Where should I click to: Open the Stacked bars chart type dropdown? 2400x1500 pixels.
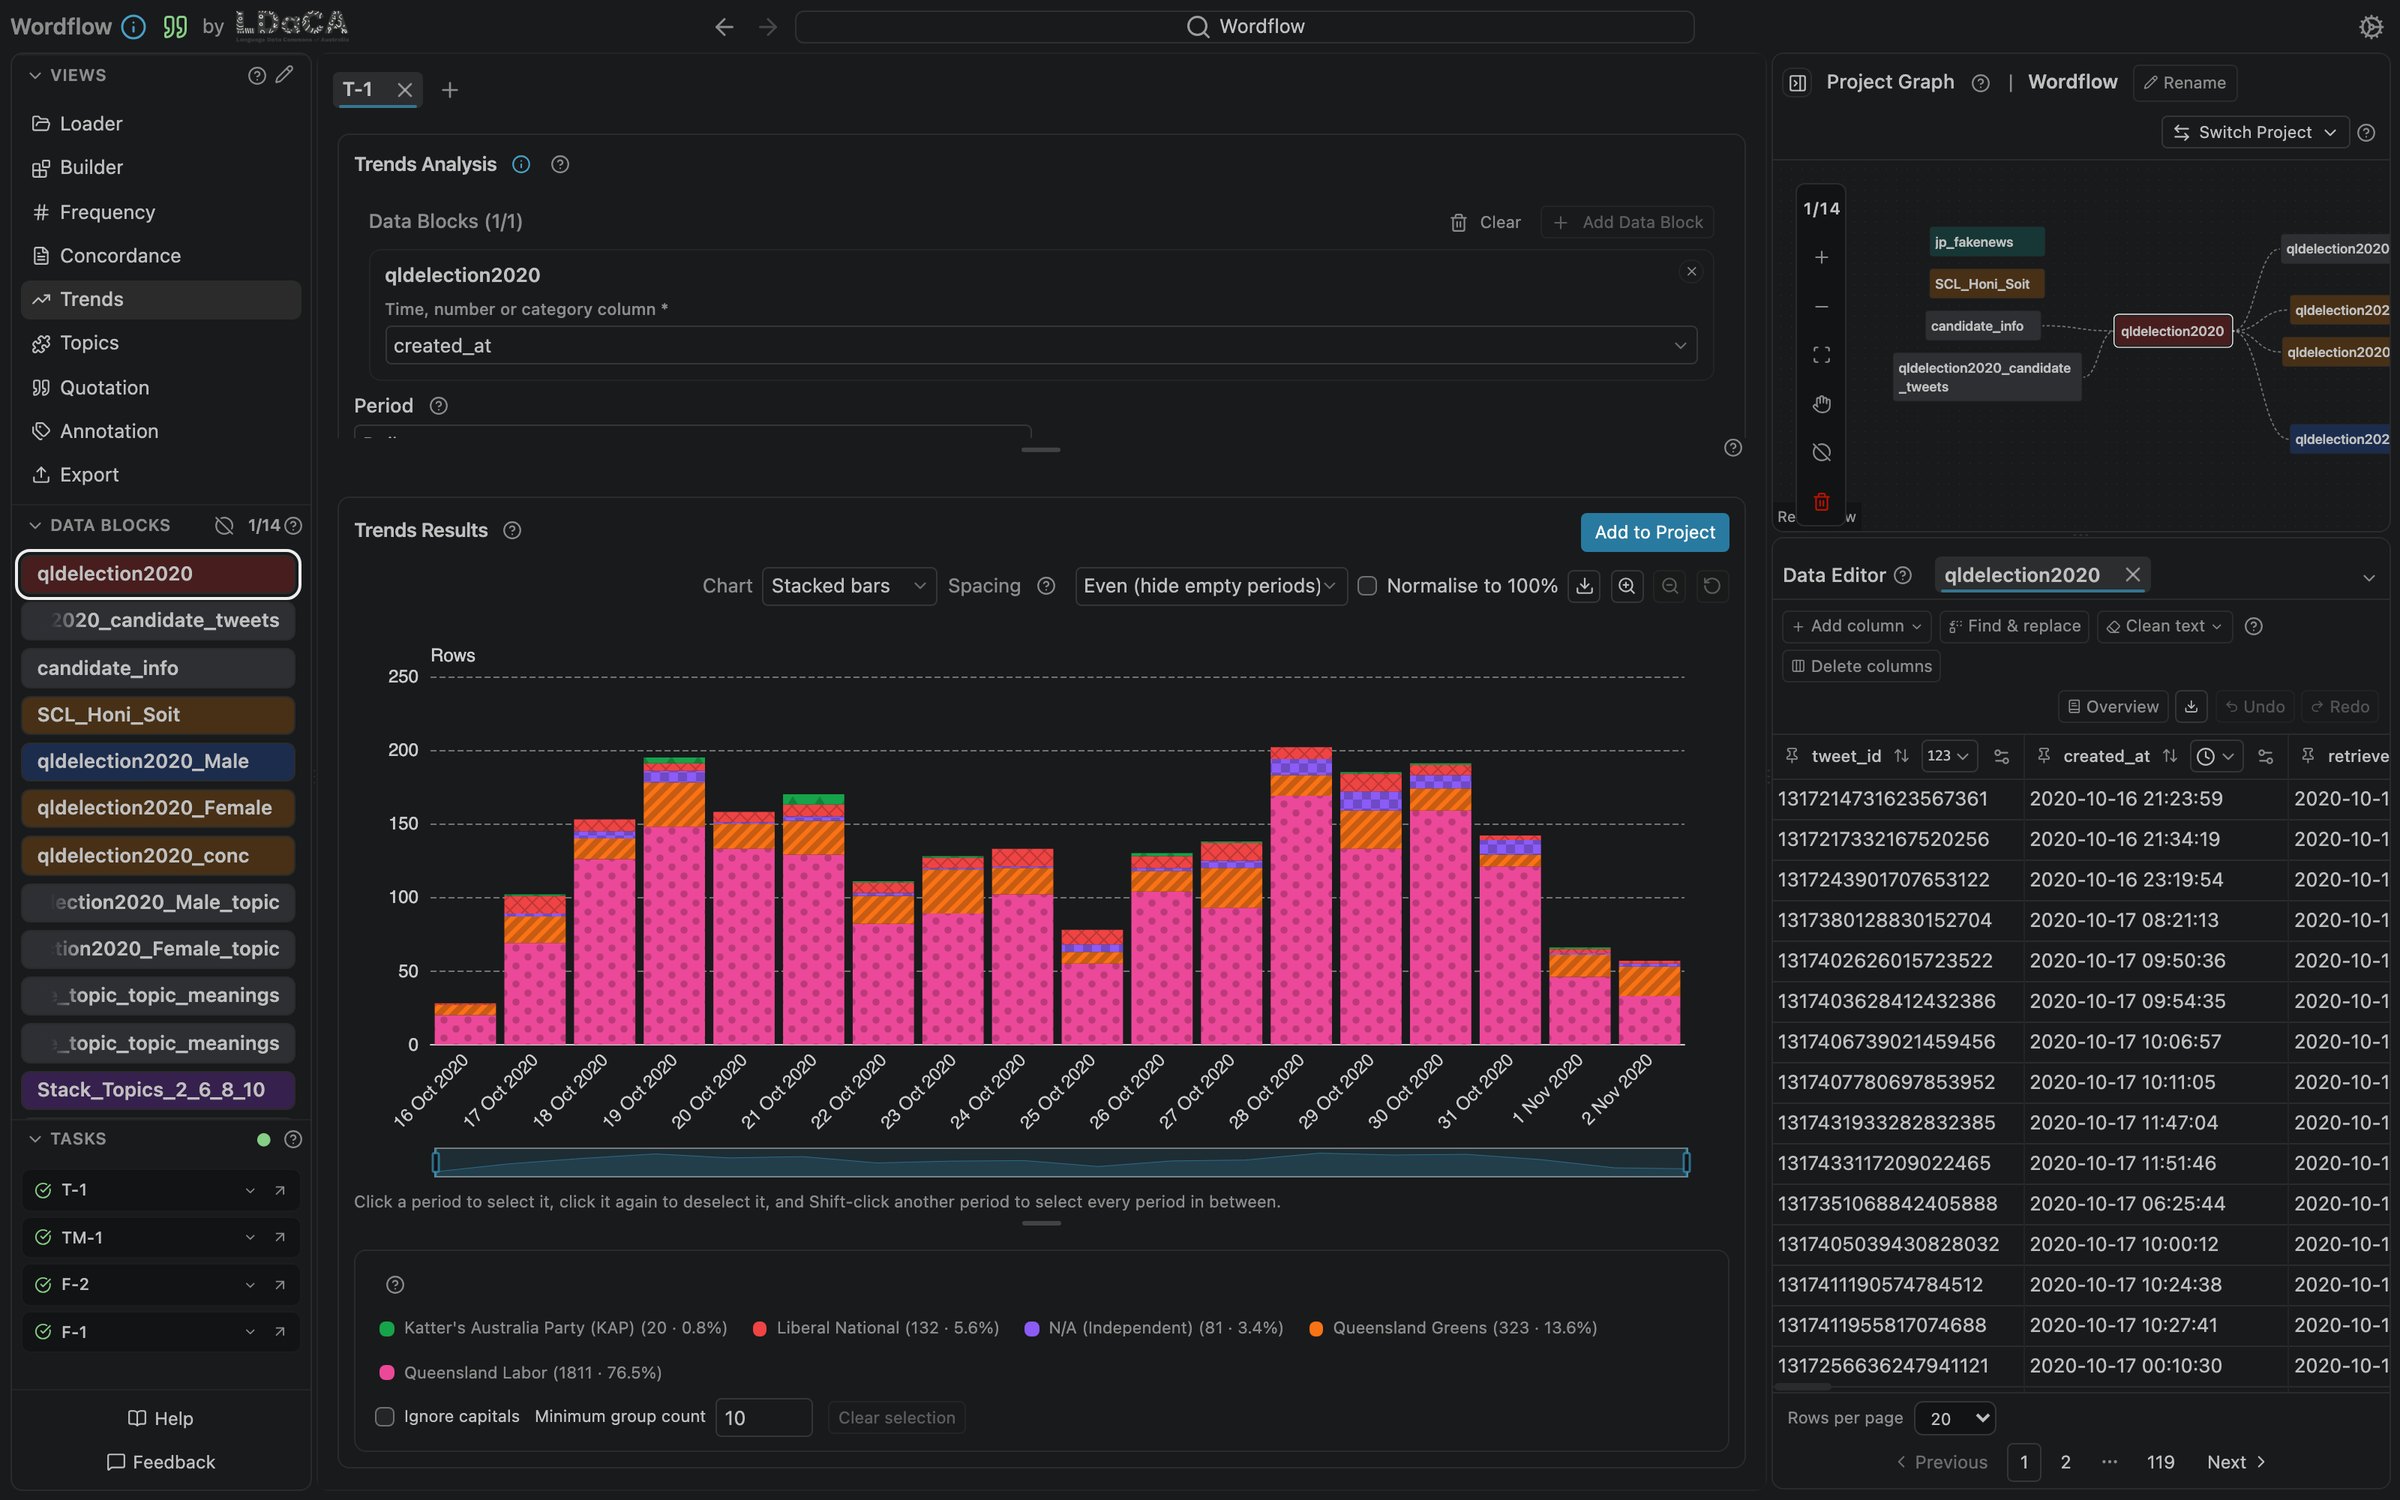[x=848, y=586]
